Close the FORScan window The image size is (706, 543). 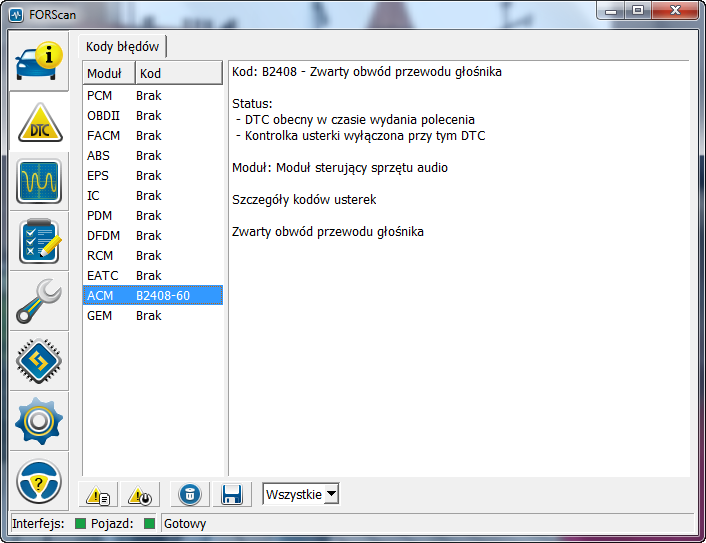pyautogui.click(x=675, y=10)
